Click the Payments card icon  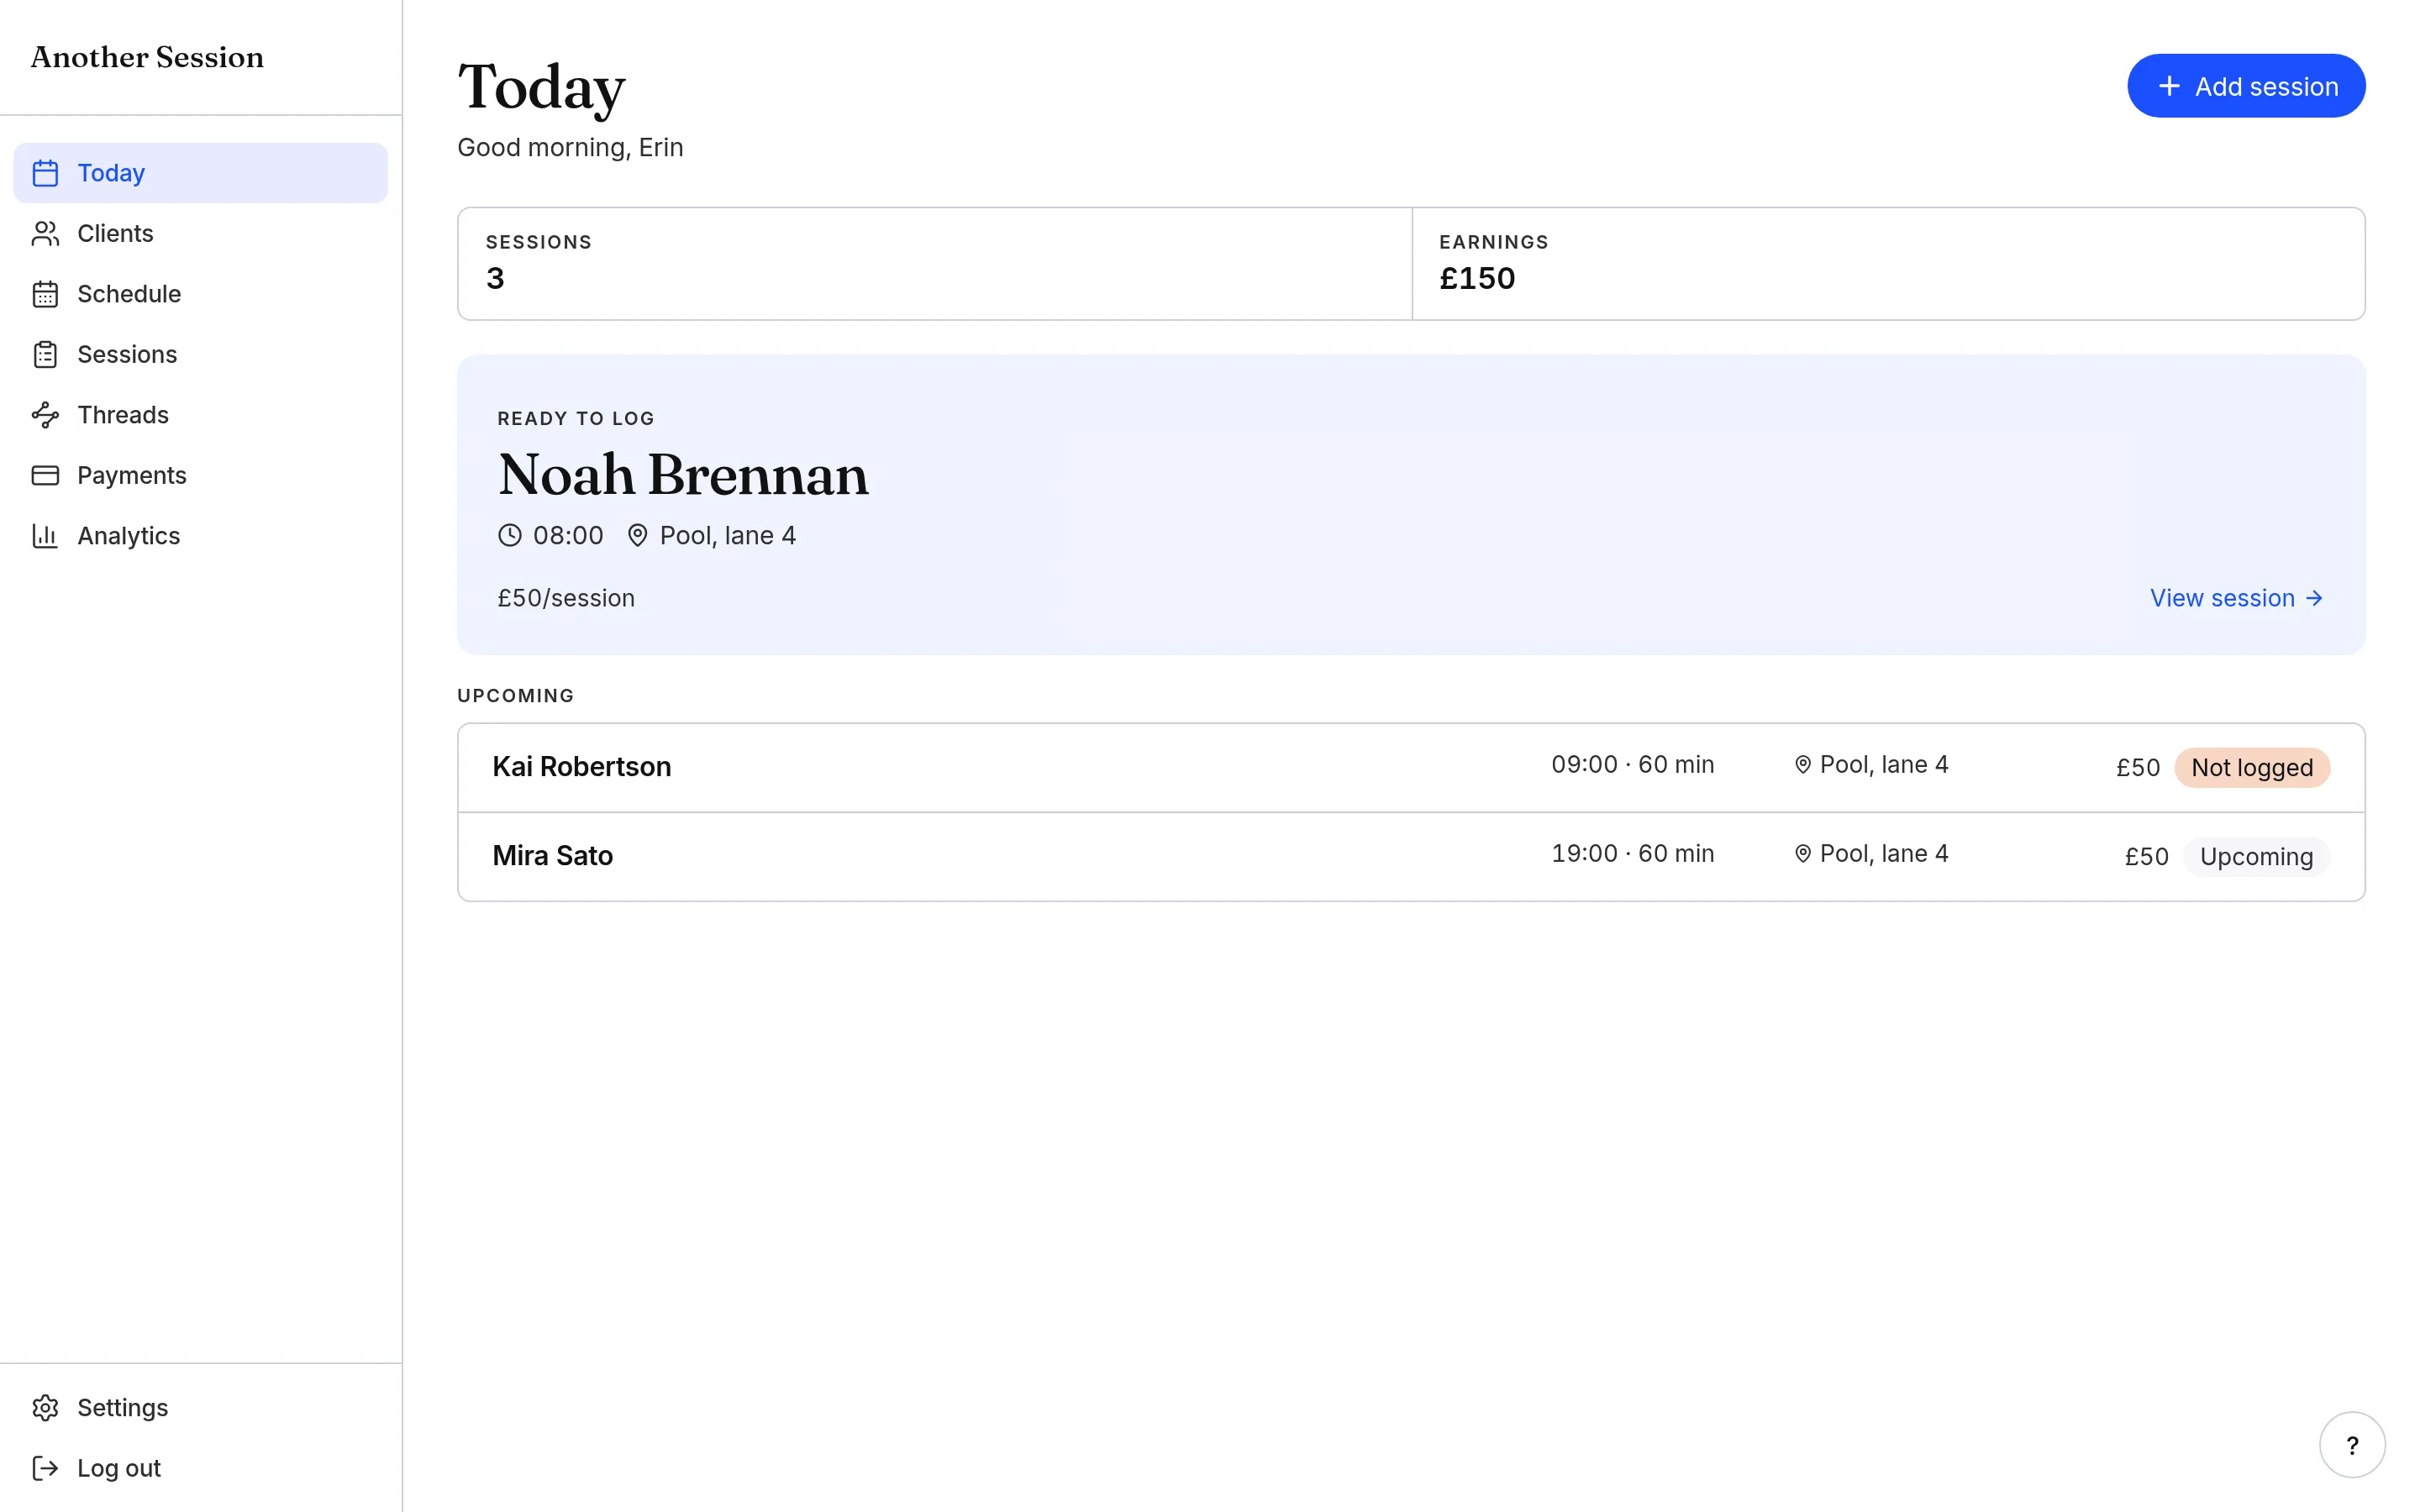coord(45,475)
